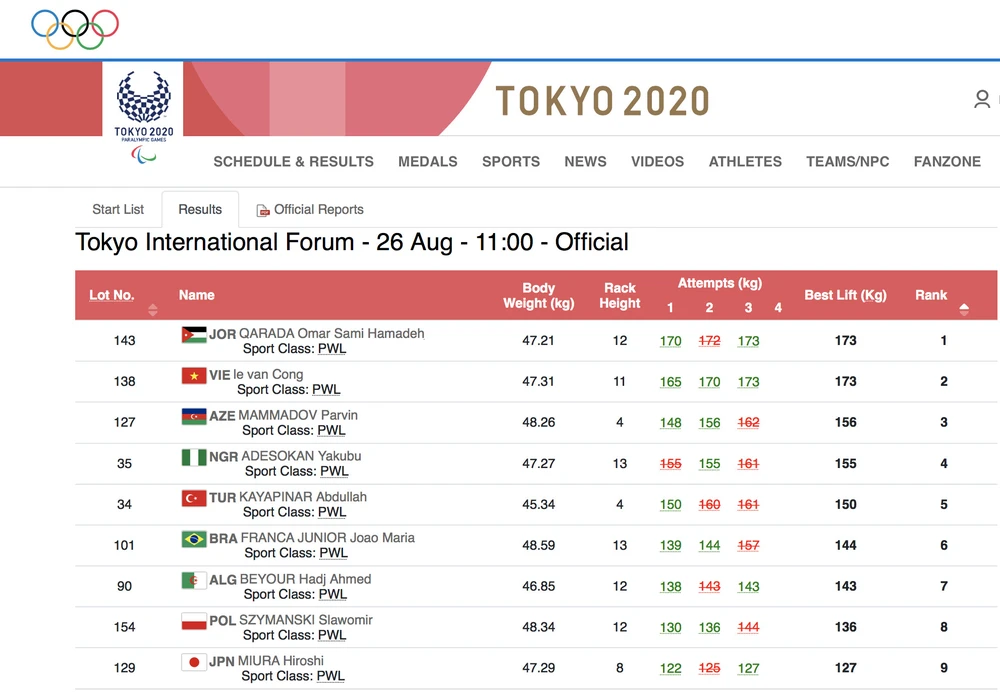Click first attempt 170 for QARADA

(670, 341)
